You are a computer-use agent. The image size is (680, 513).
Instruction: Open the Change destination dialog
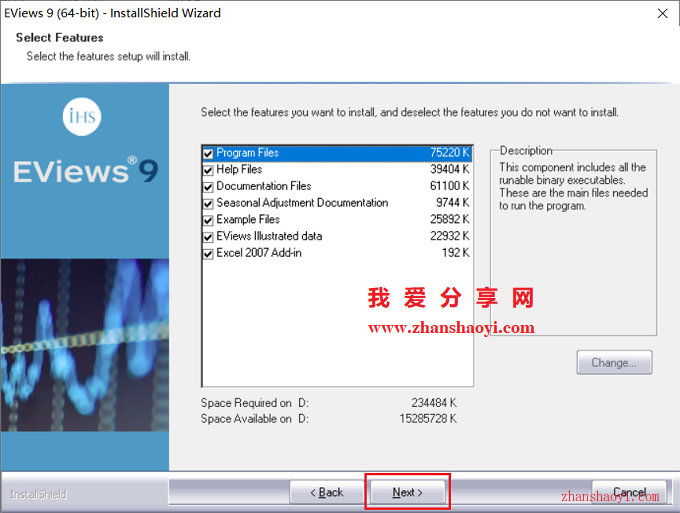614,363
